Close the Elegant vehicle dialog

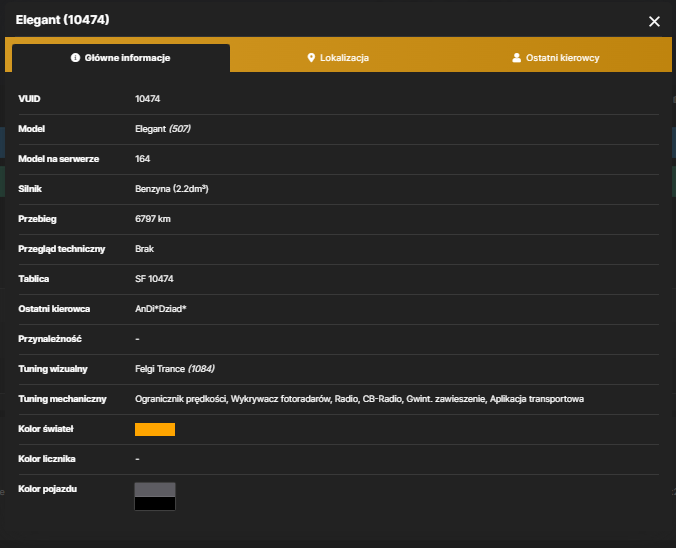(654, 22)
